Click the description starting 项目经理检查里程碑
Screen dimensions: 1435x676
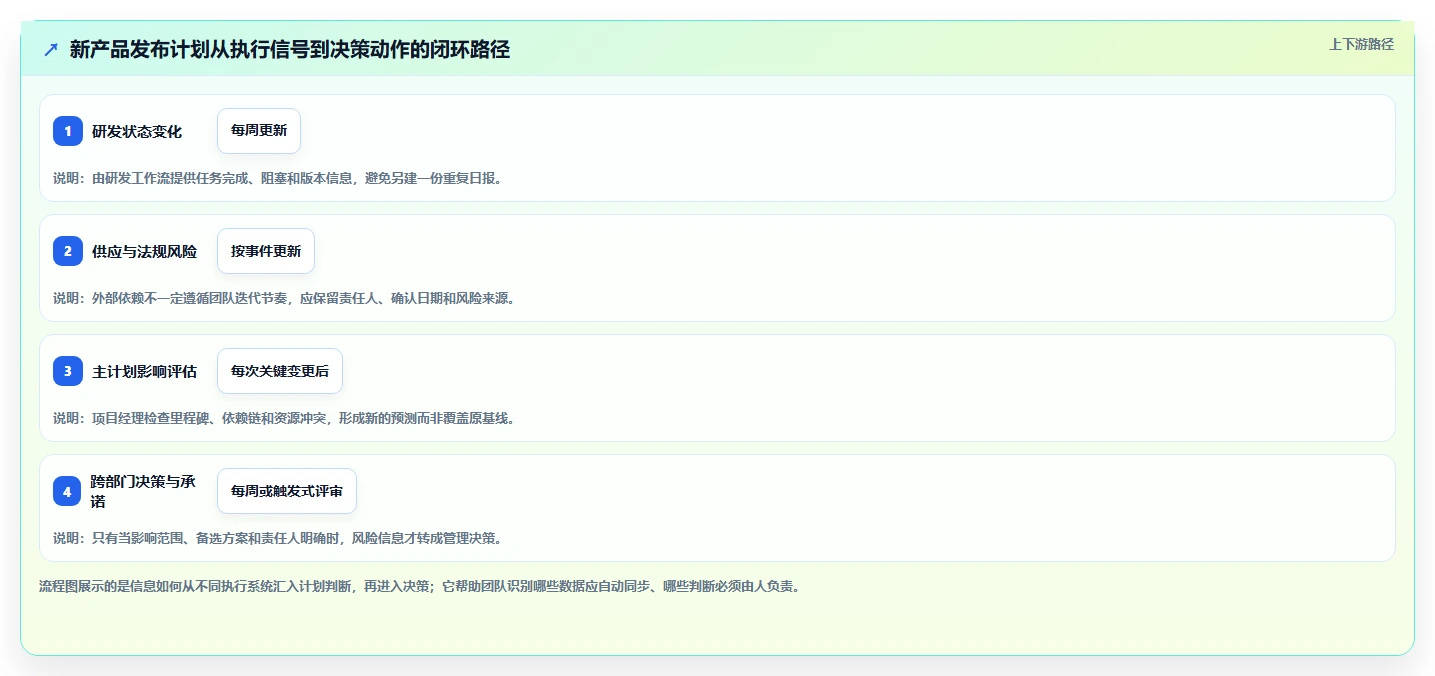pos(284,418)
